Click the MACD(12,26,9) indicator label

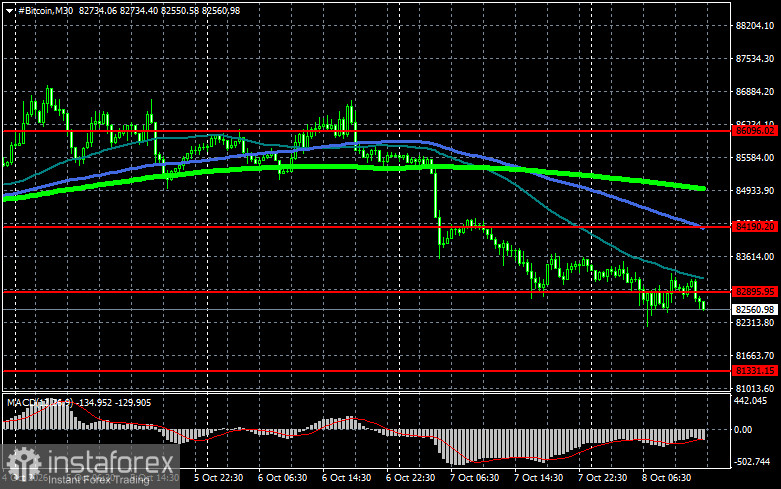coord(40,403)
